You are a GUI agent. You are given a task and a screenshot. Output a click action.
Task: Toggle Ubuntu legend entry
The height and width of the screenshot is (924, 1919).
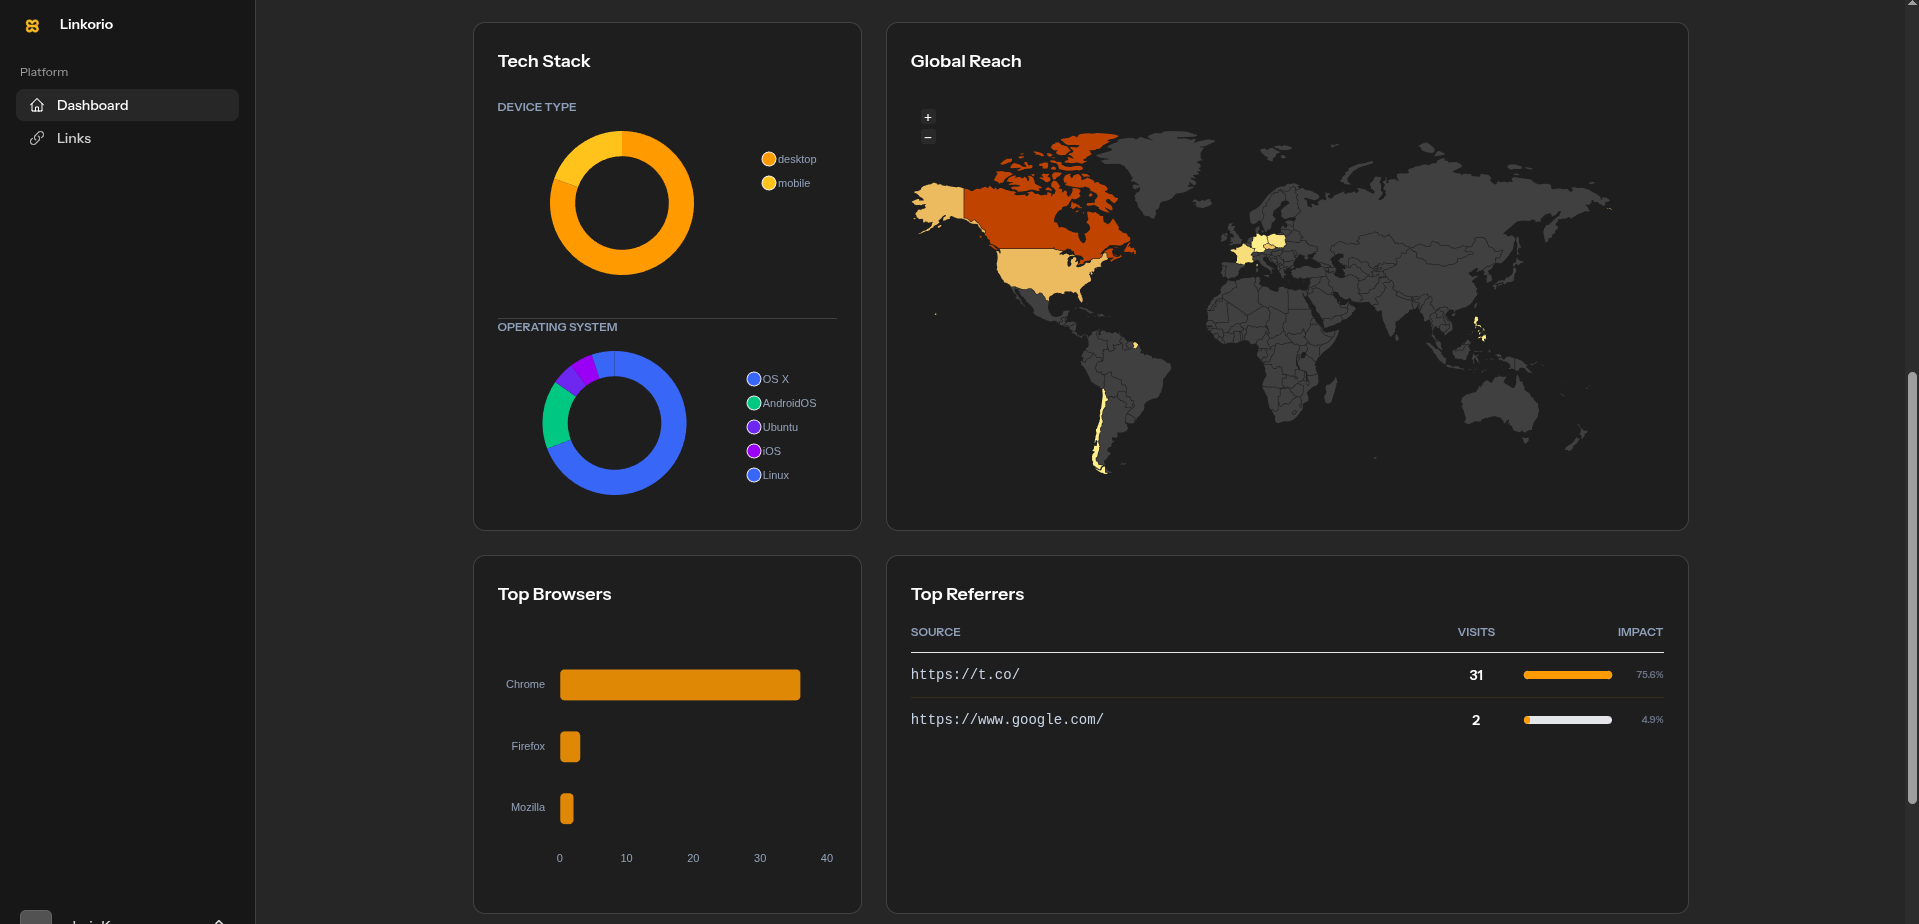(772, 427)
